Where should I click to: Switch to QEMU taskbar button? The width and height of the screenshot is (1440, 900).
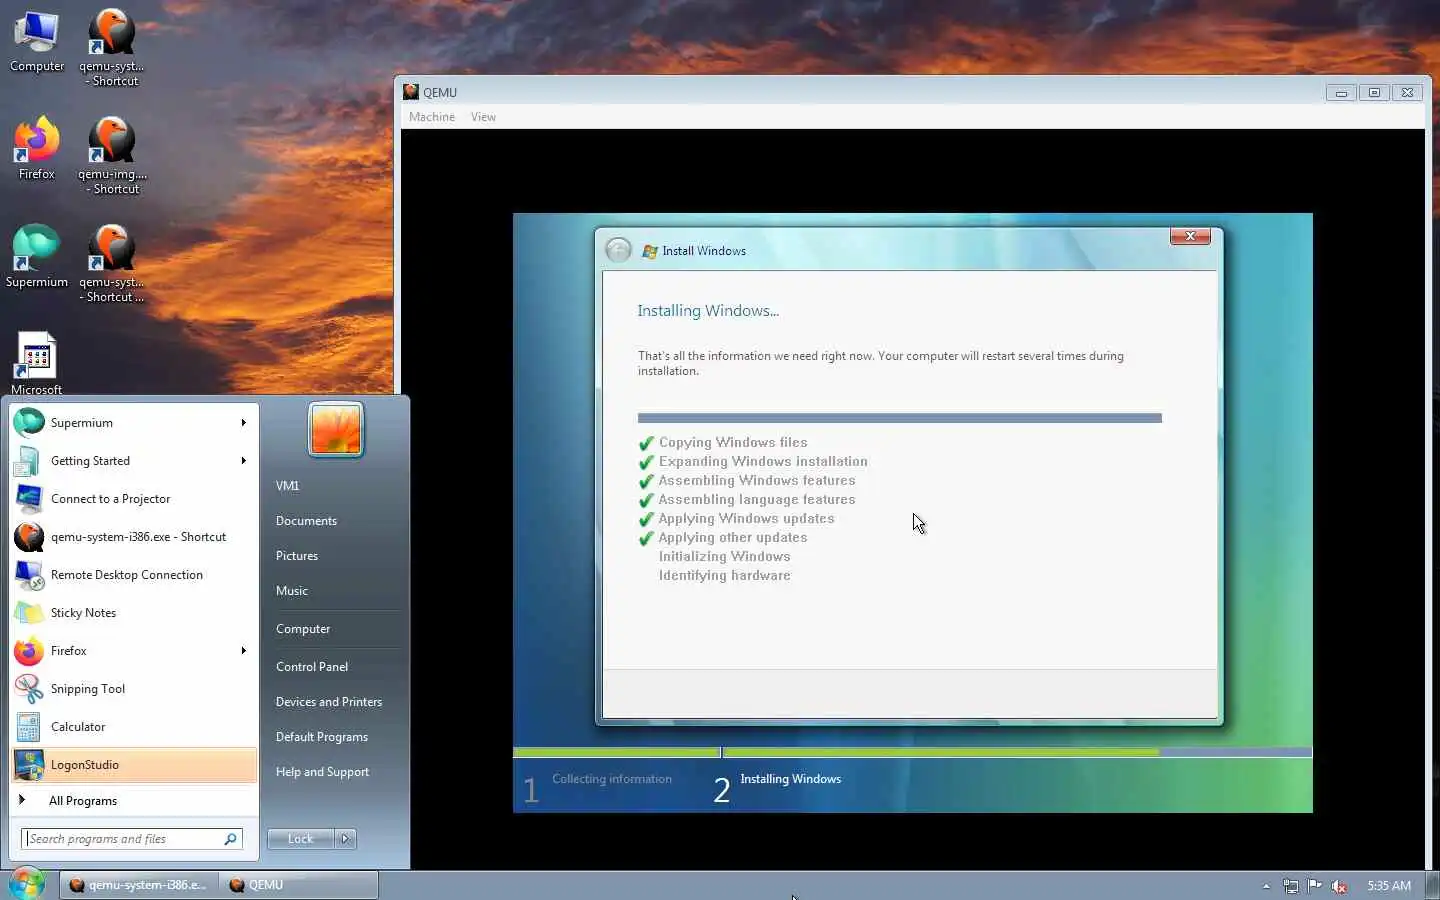298,885
